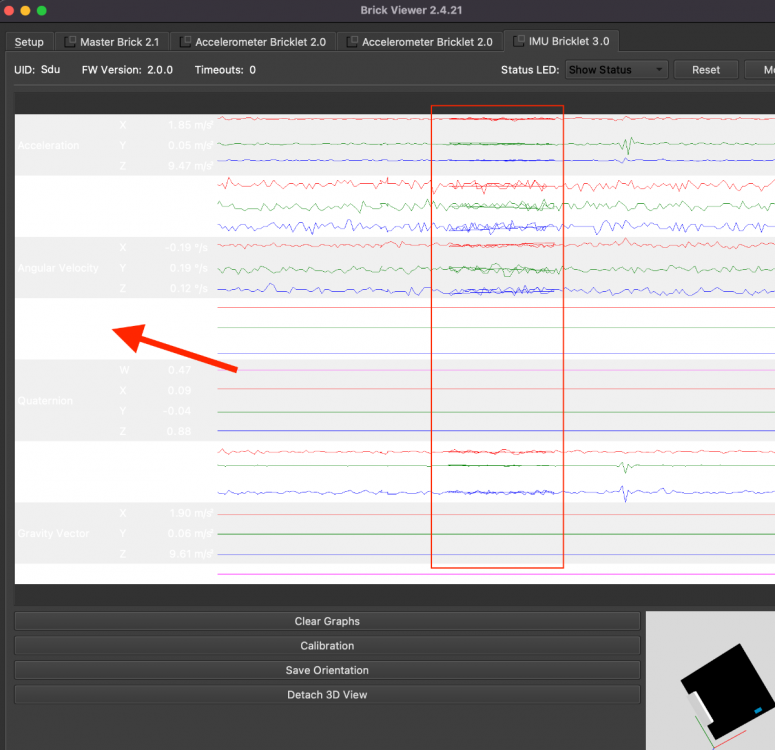
Task: Minimize the window with the yellow button
Action: tap(26, 10)
